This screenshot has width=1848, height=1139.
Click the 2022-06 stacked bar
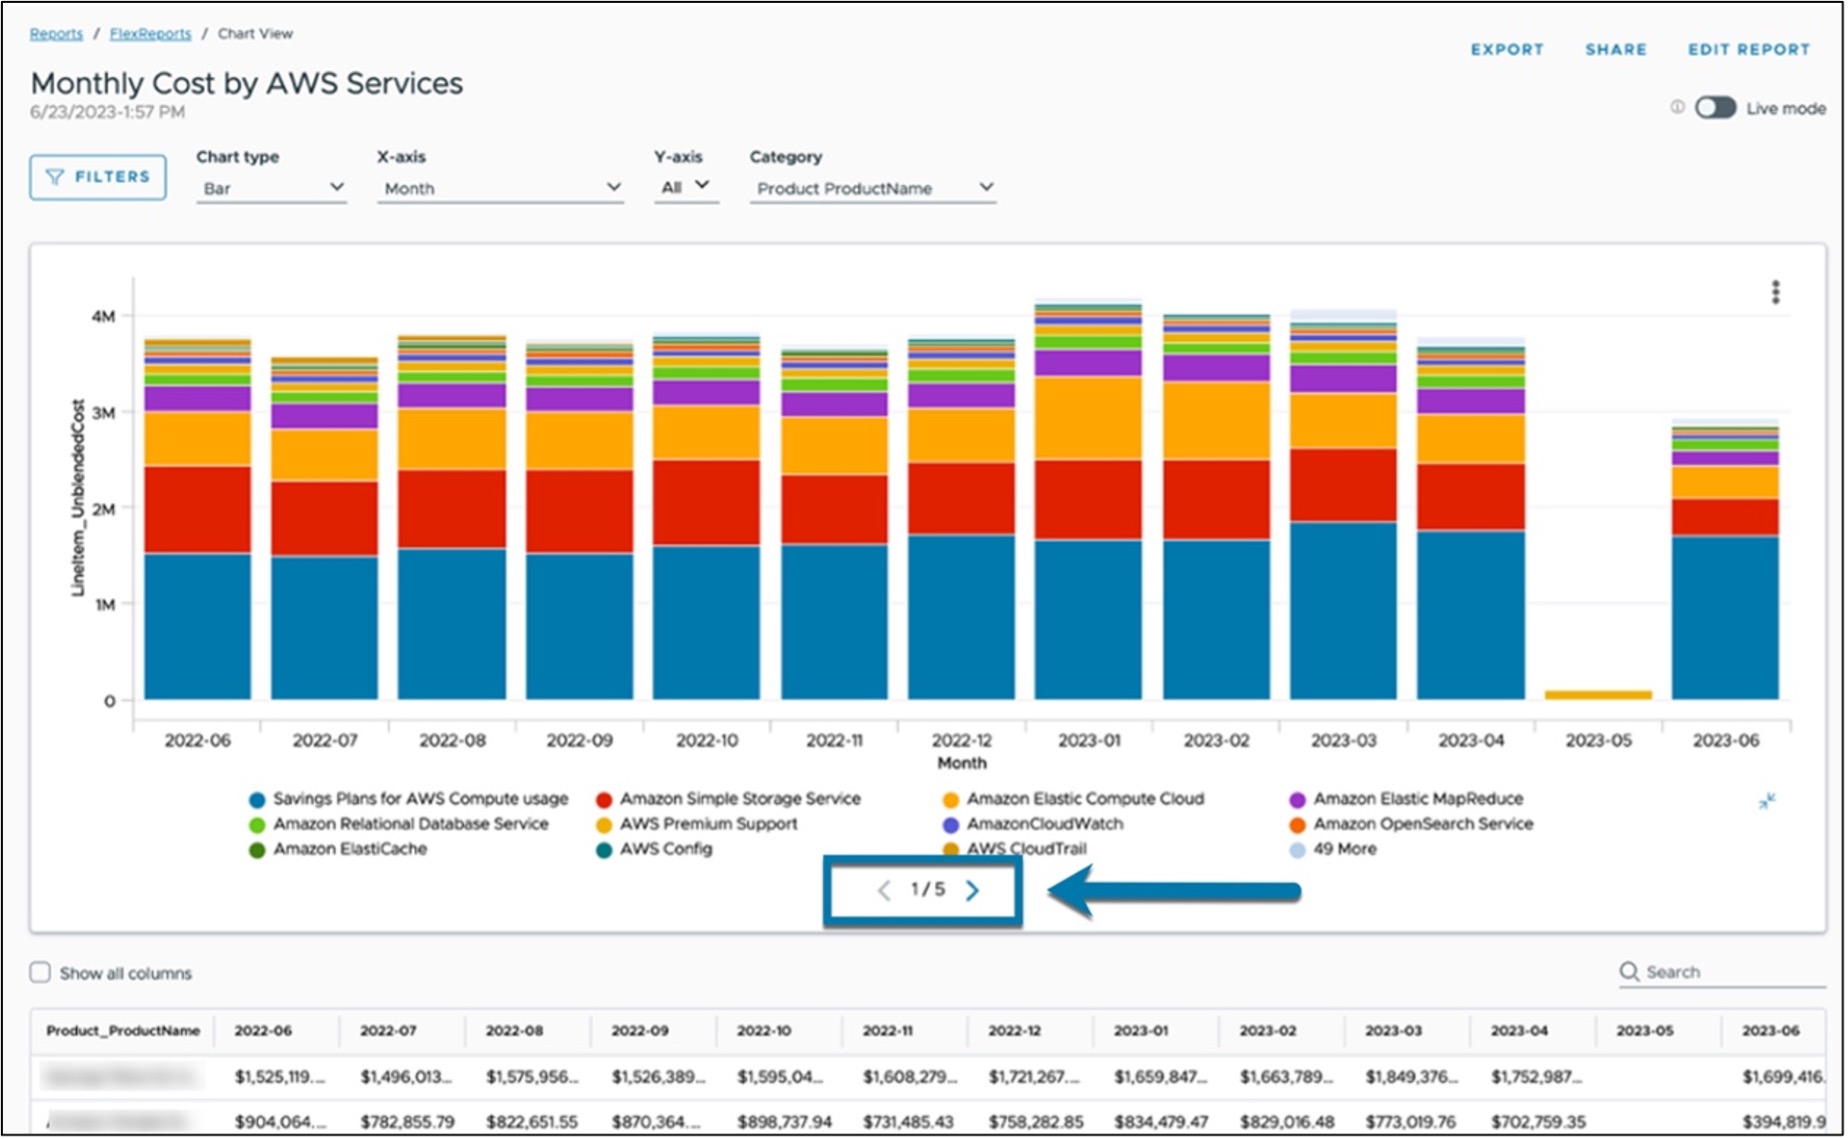pyautogui.click(x=198, y=518)
